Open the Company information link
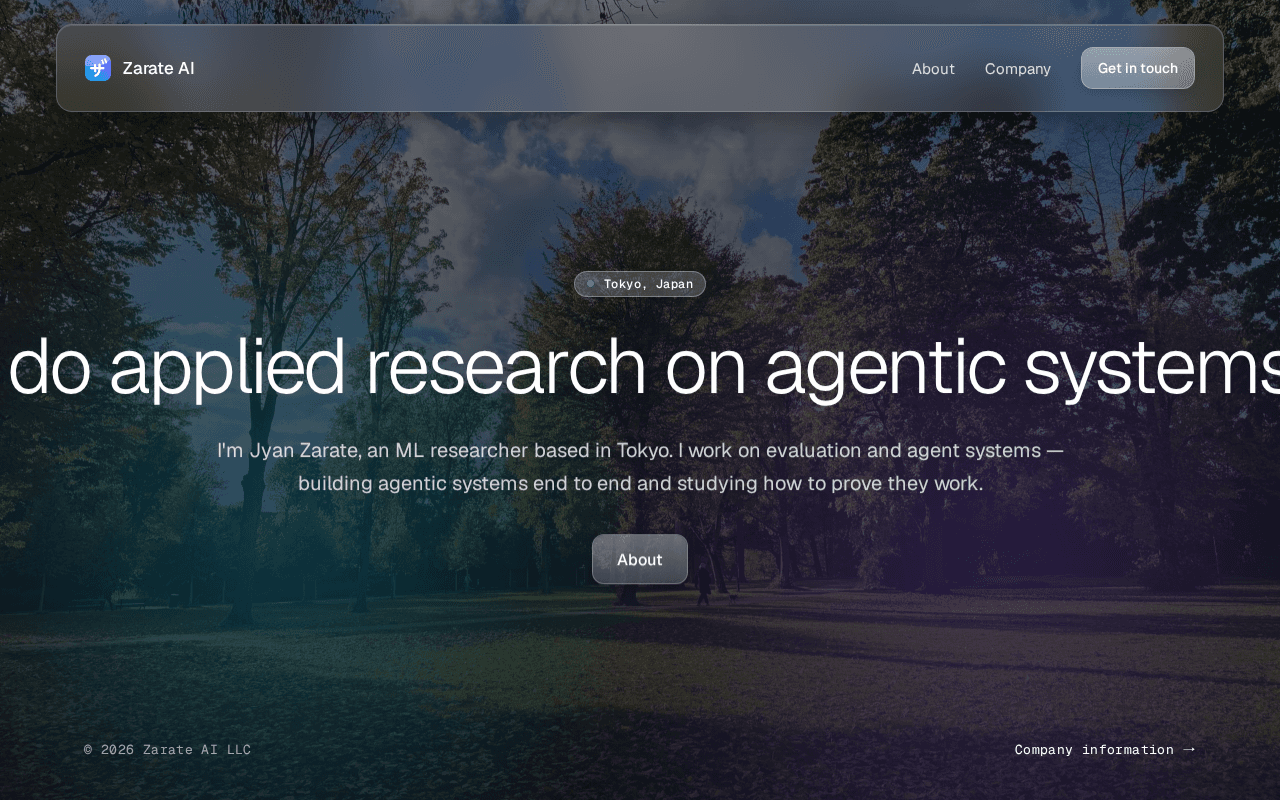1280x800 pixels. click(x=1105, y=749)
